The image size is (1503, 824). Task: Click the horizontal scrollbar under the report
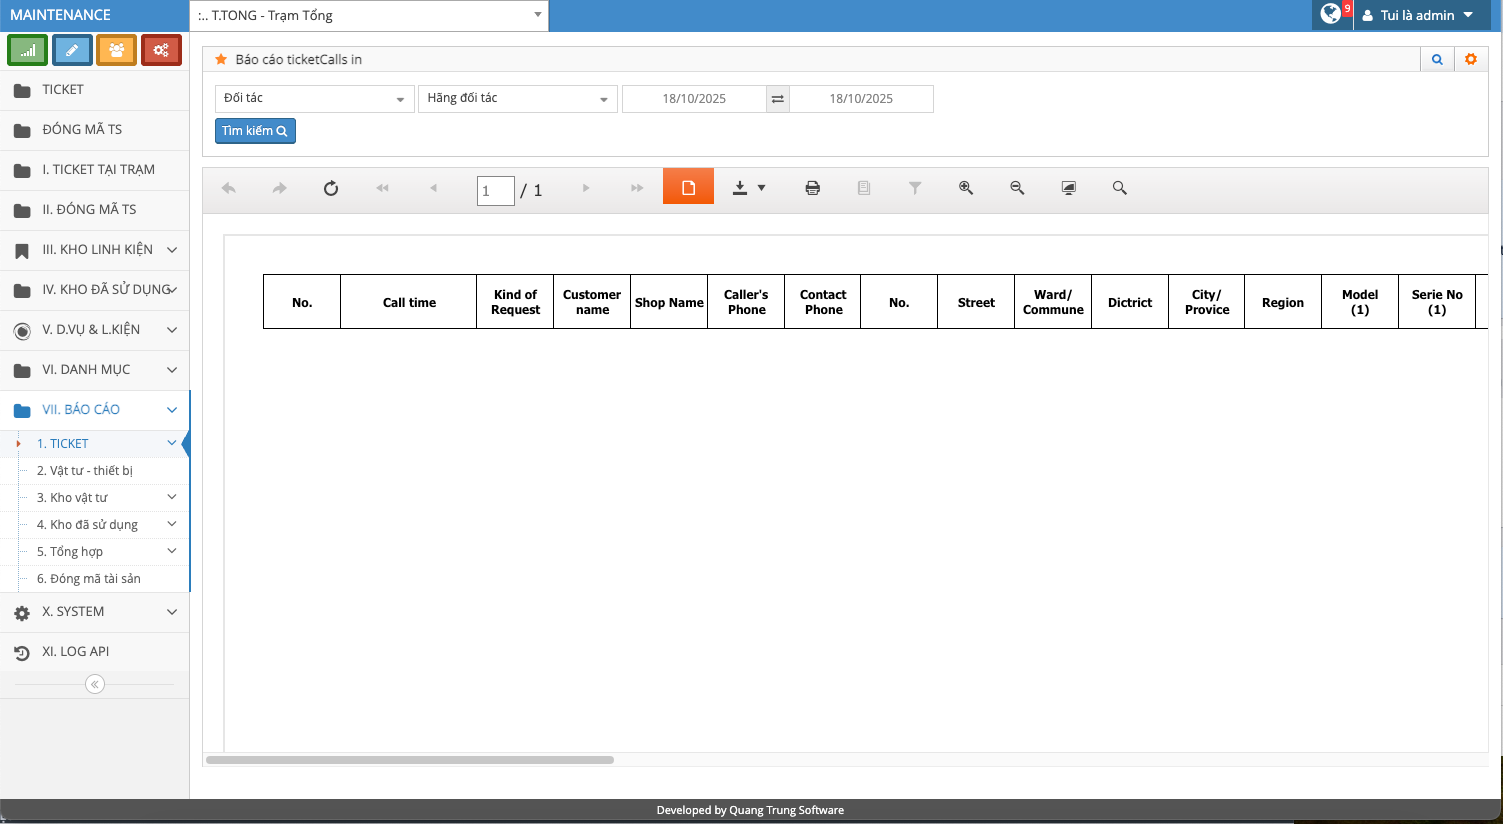pos(410,760)
